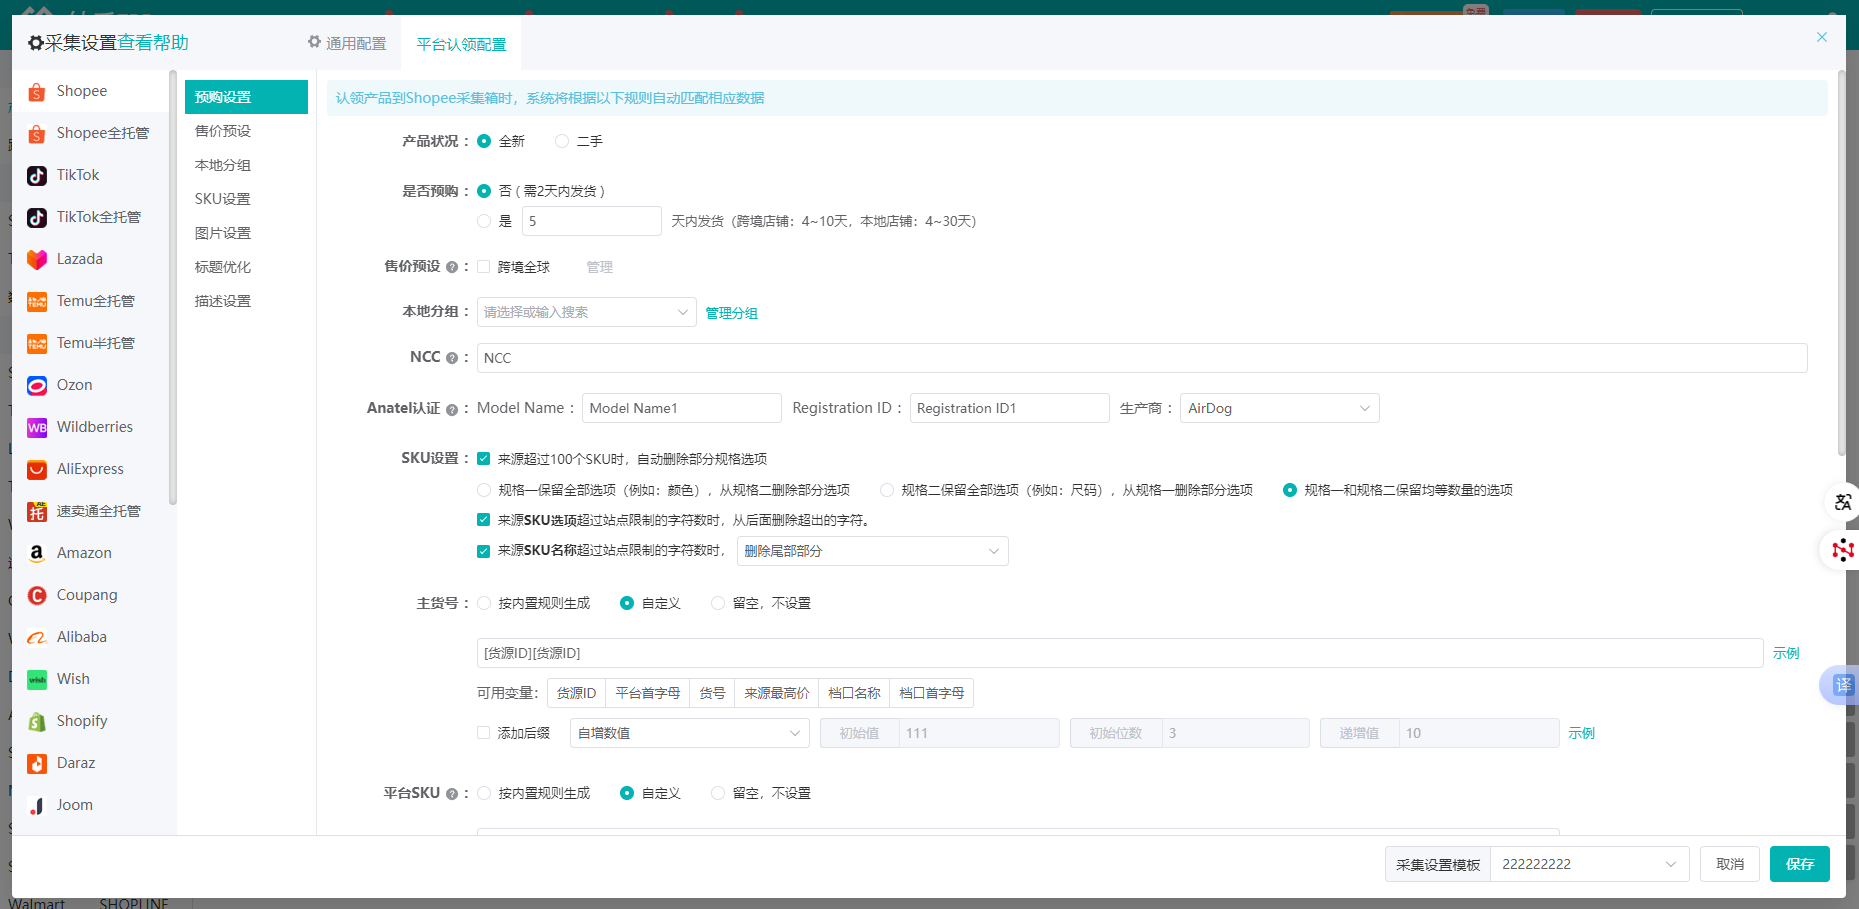Click the Model Name input field
Image resolution: width=1859 pixels, height=909 pixels.
tap(681, 408)
